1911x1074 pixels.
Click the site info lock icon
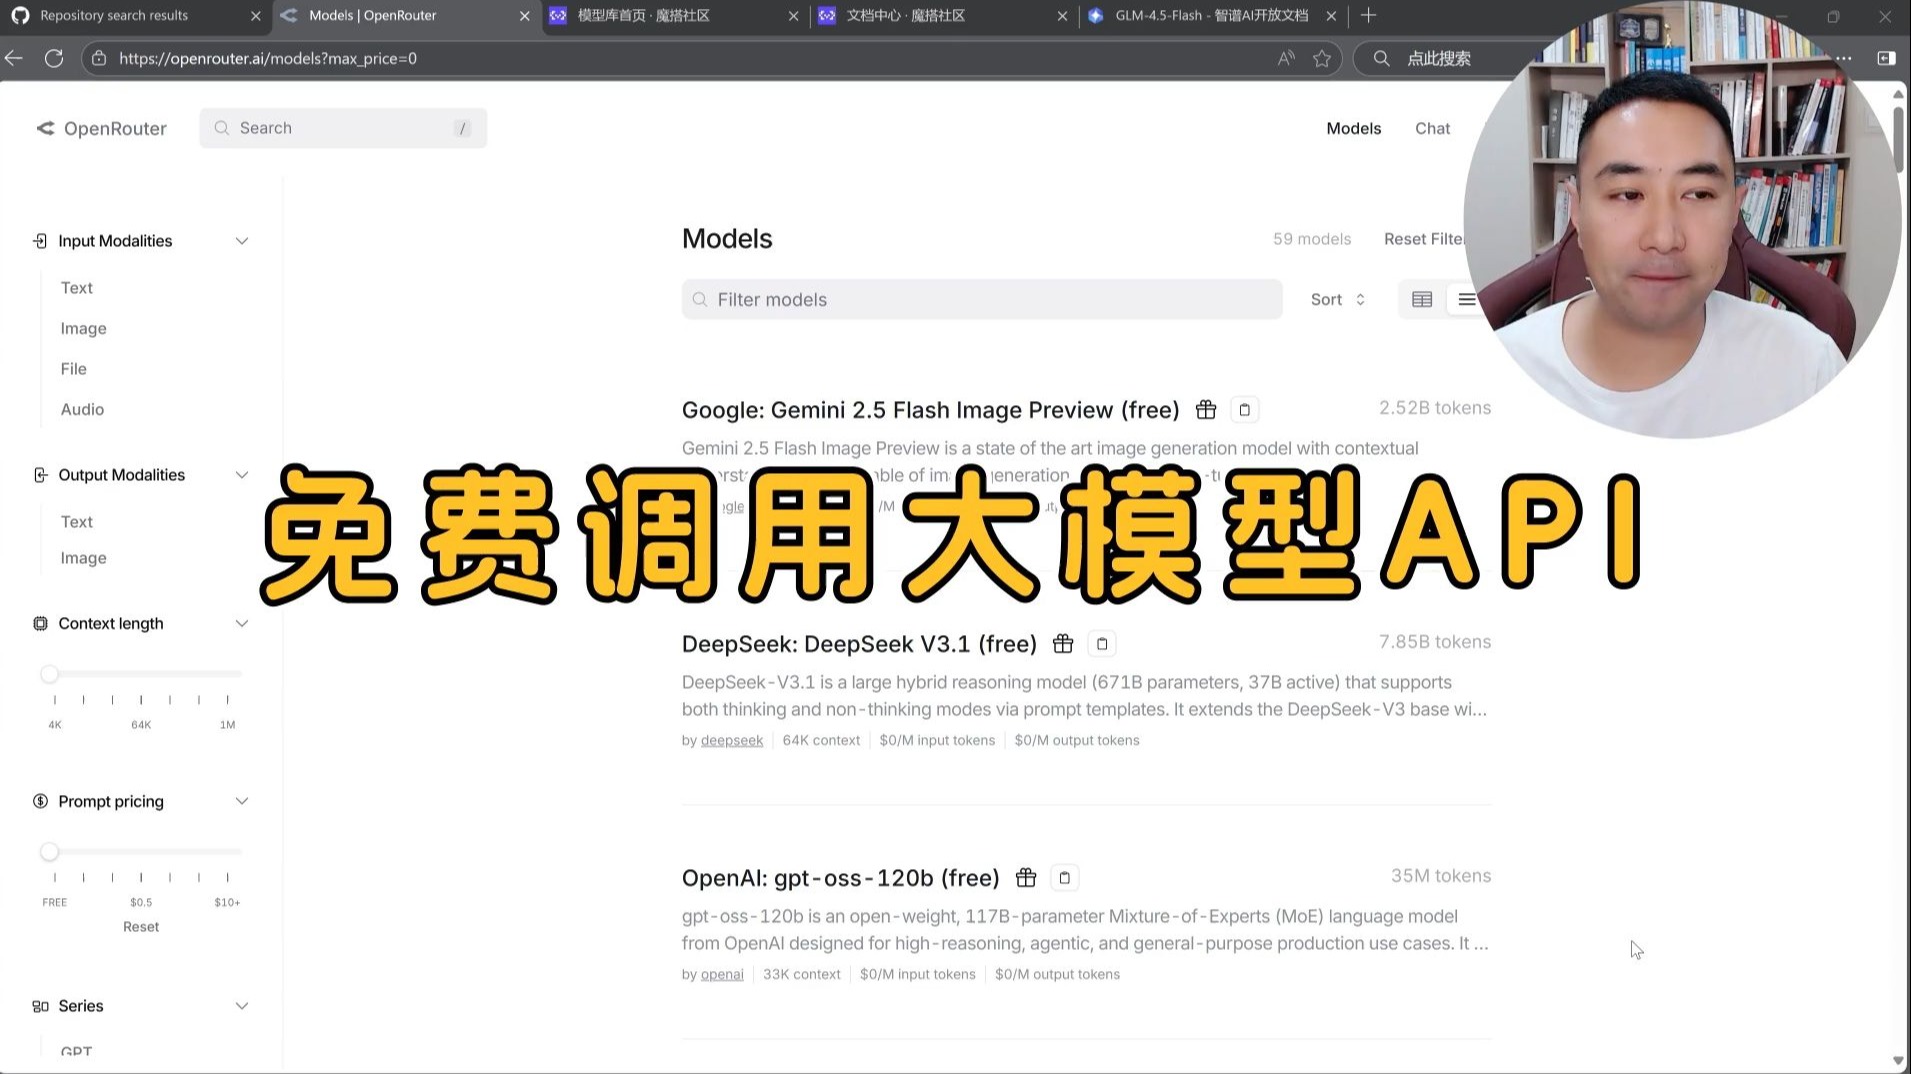[99, 58]
